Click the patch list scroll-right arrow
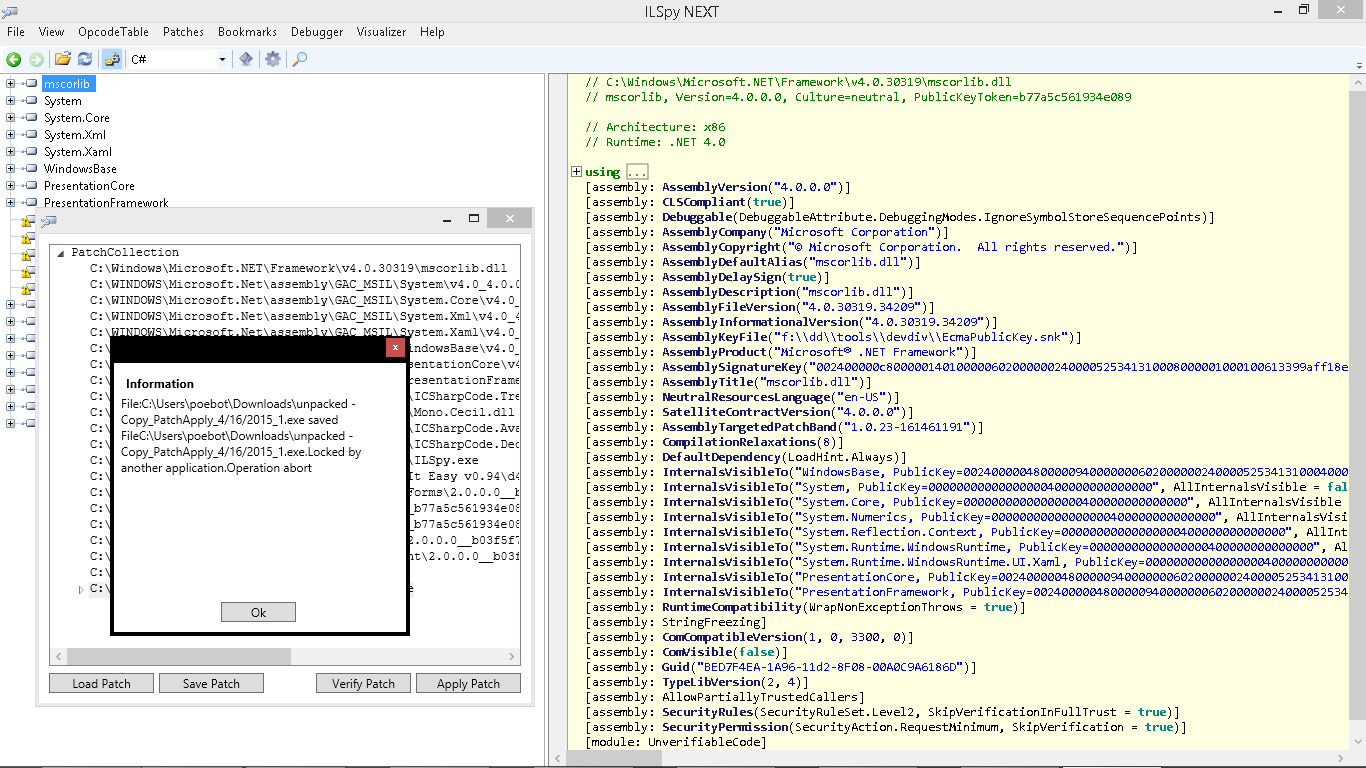The height and width of the screenshot is (768, 1366). [x=513, y=657]
